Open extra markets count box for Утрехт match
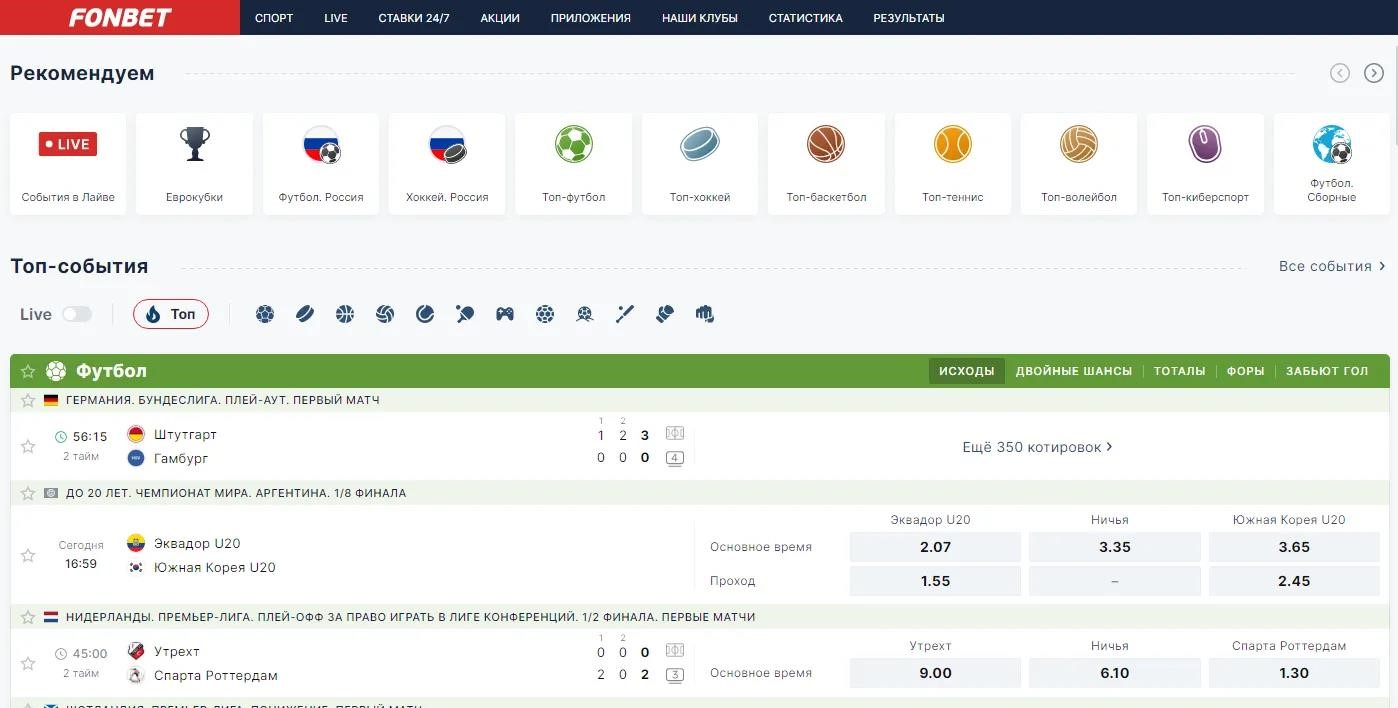The width and height of the screenshot is (1398, 708). (x=675, y=675)
